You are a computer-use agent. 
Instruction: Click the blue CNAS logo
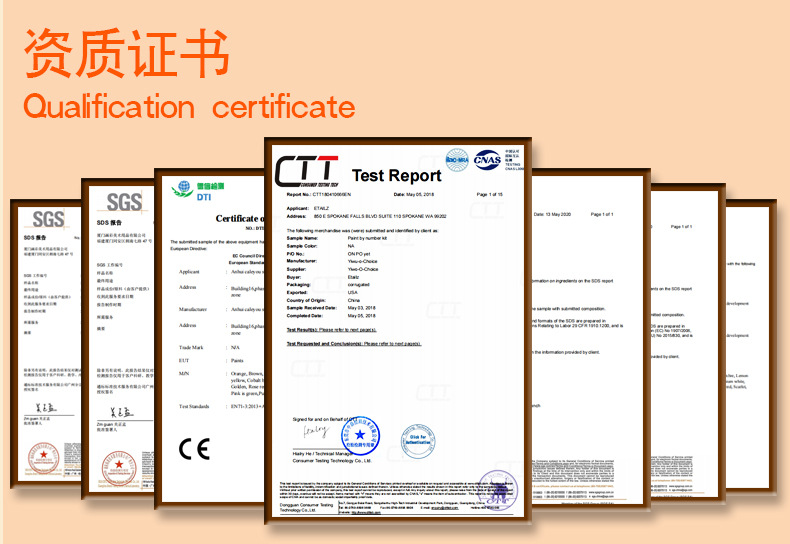[487, 160]
